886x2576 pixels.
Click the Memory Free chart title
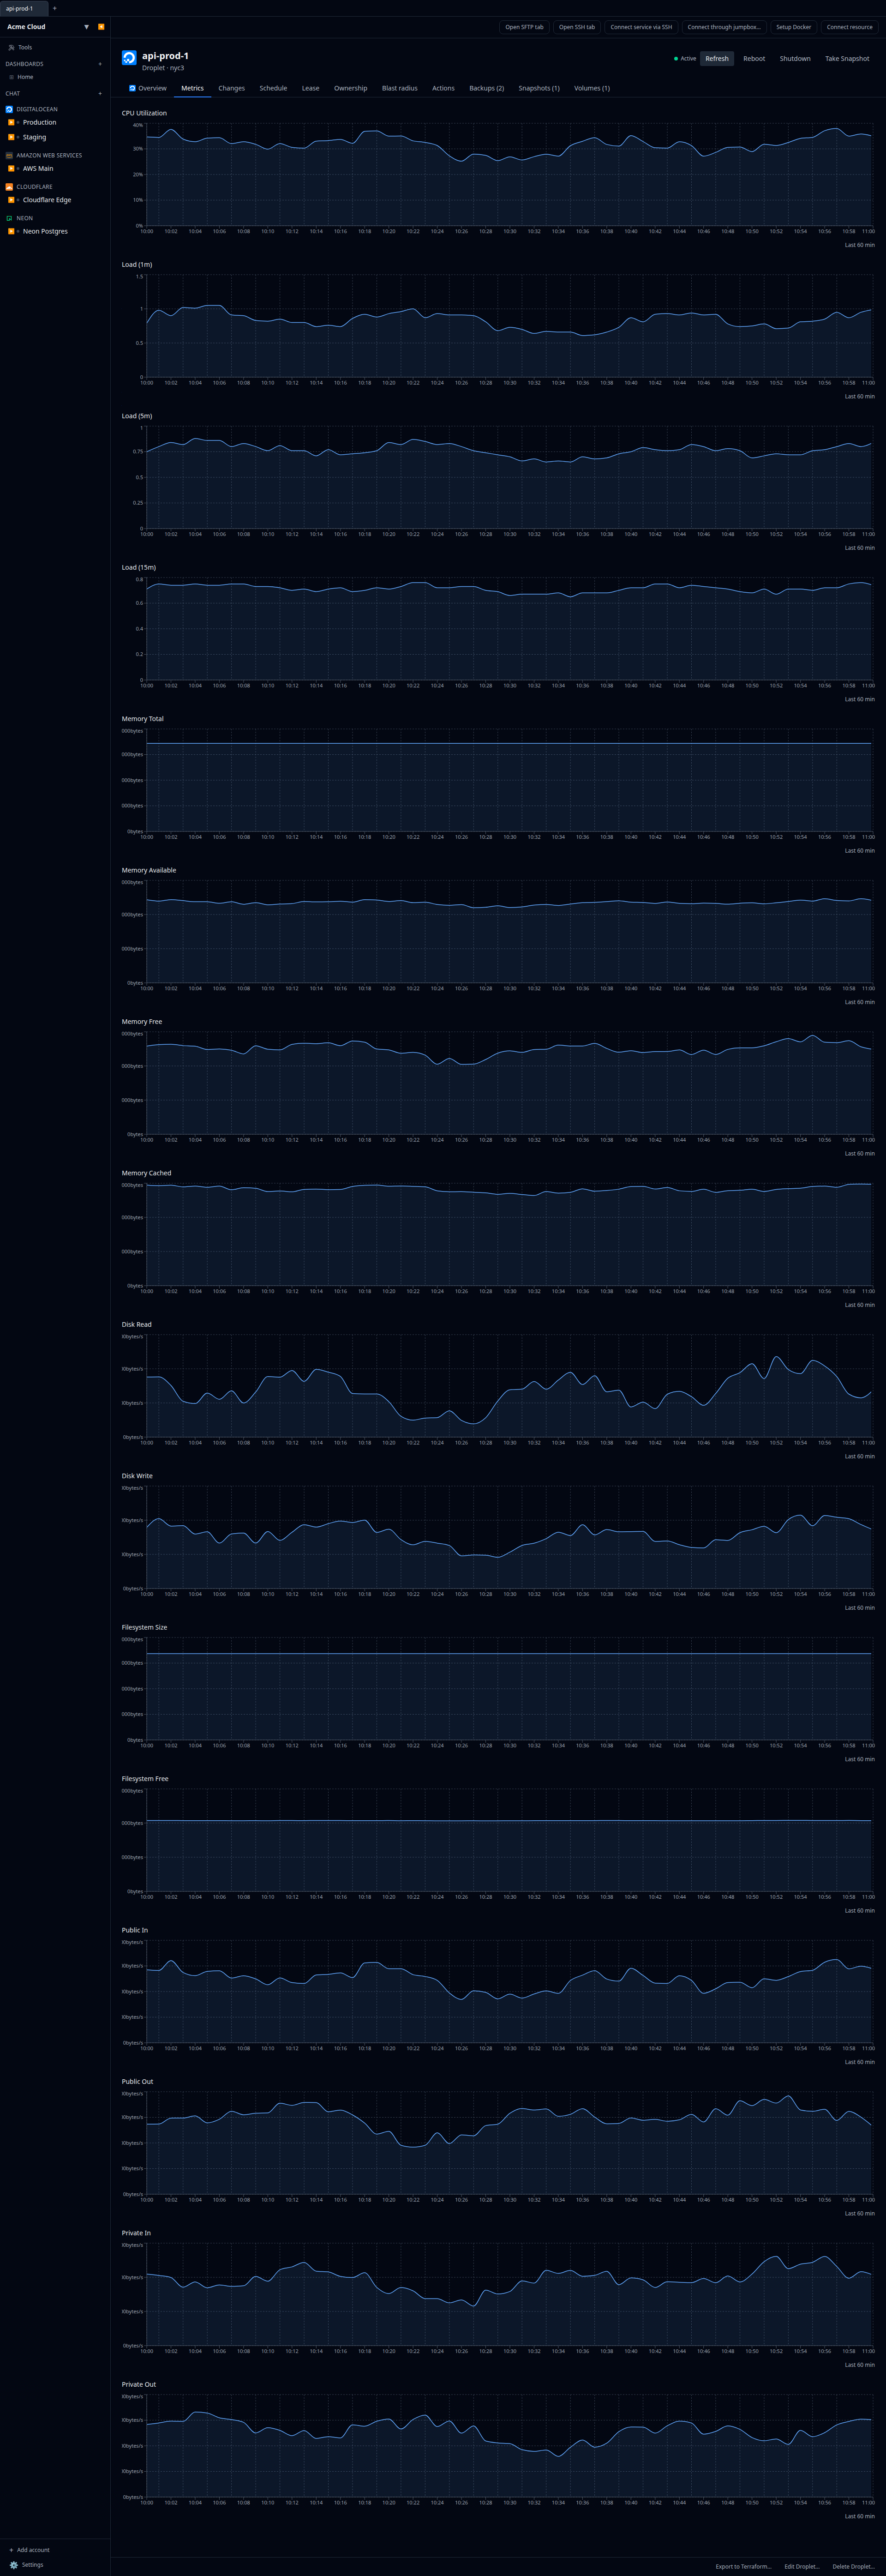[x=142, y=1021]
